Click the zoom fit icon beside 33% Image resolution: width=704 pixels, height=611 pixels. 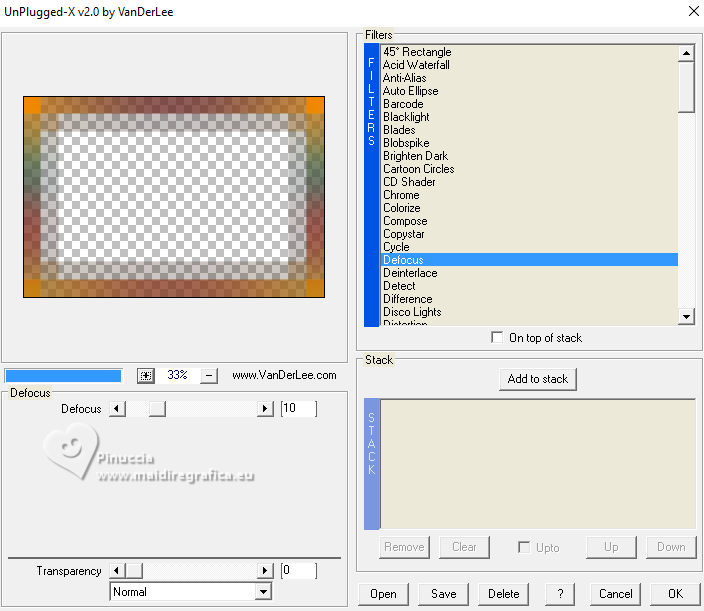pyautogui.click(x=146, y=375)
